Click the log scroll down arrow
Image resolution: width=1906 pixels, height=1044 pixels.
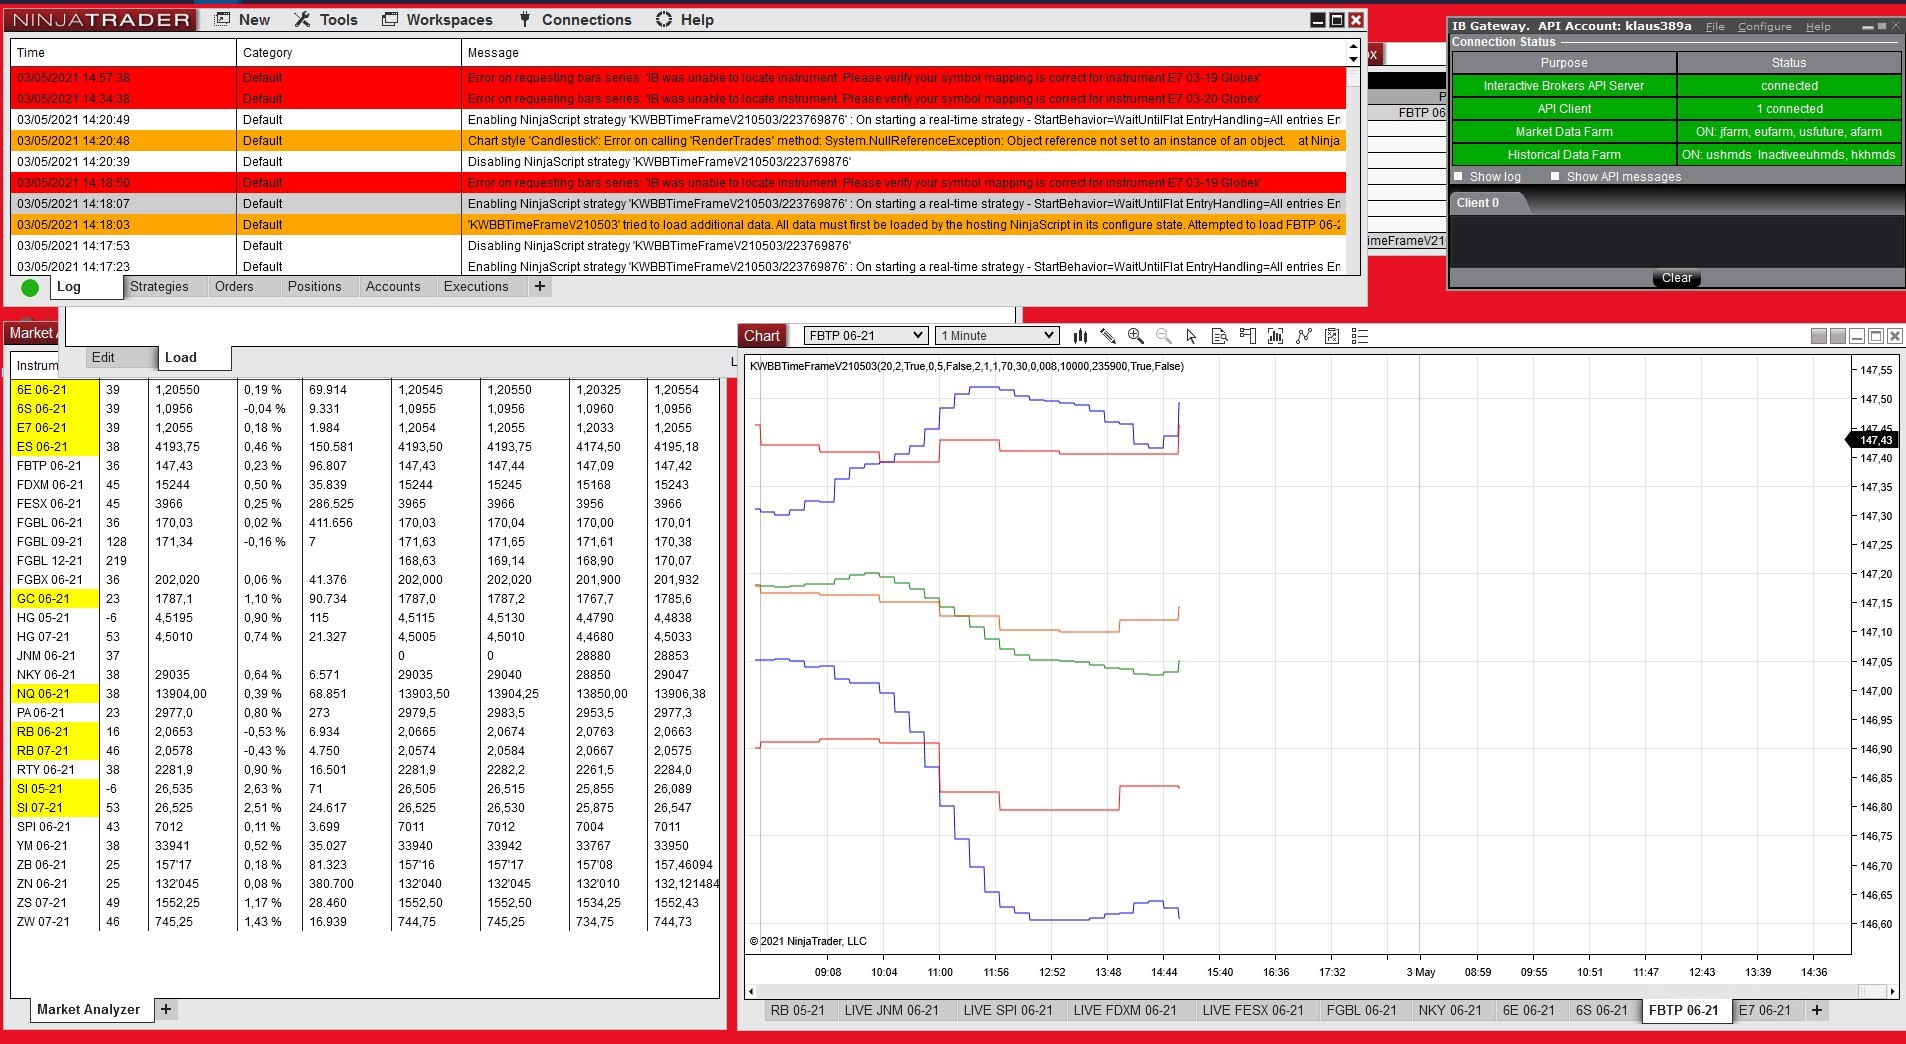coord(1353,60)
